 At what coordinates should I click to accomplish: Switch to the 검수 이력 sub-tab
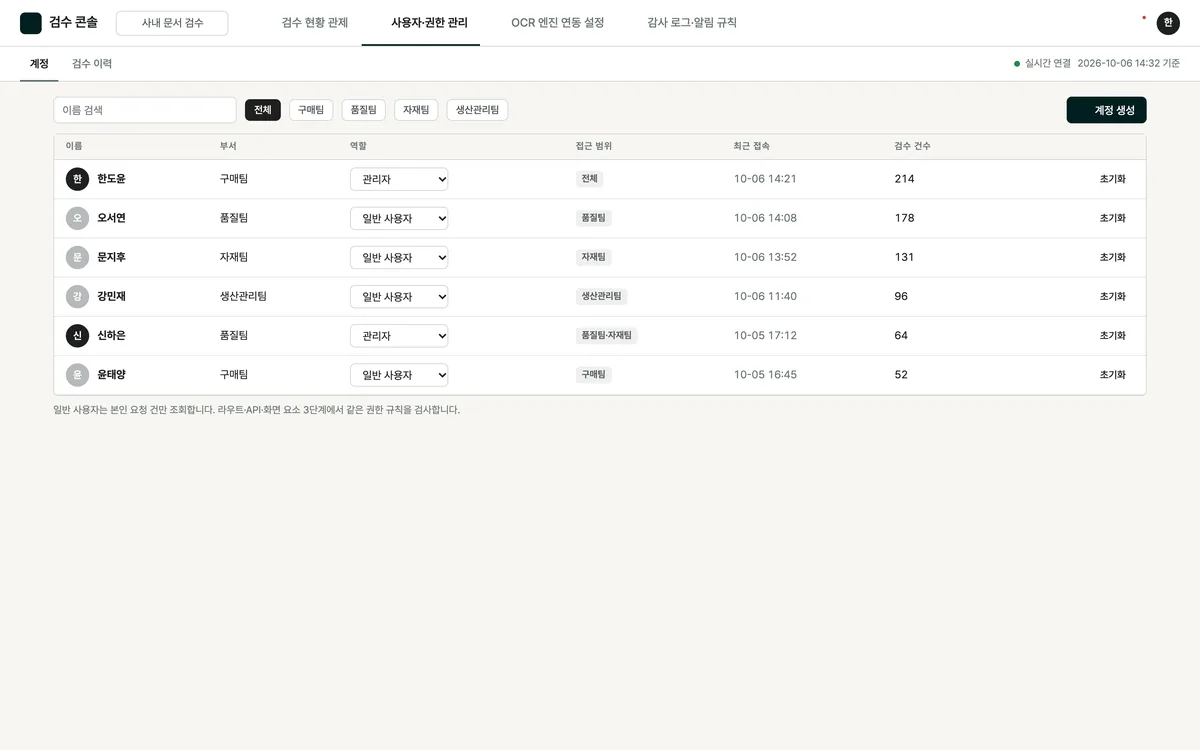[x=92, y=64]
